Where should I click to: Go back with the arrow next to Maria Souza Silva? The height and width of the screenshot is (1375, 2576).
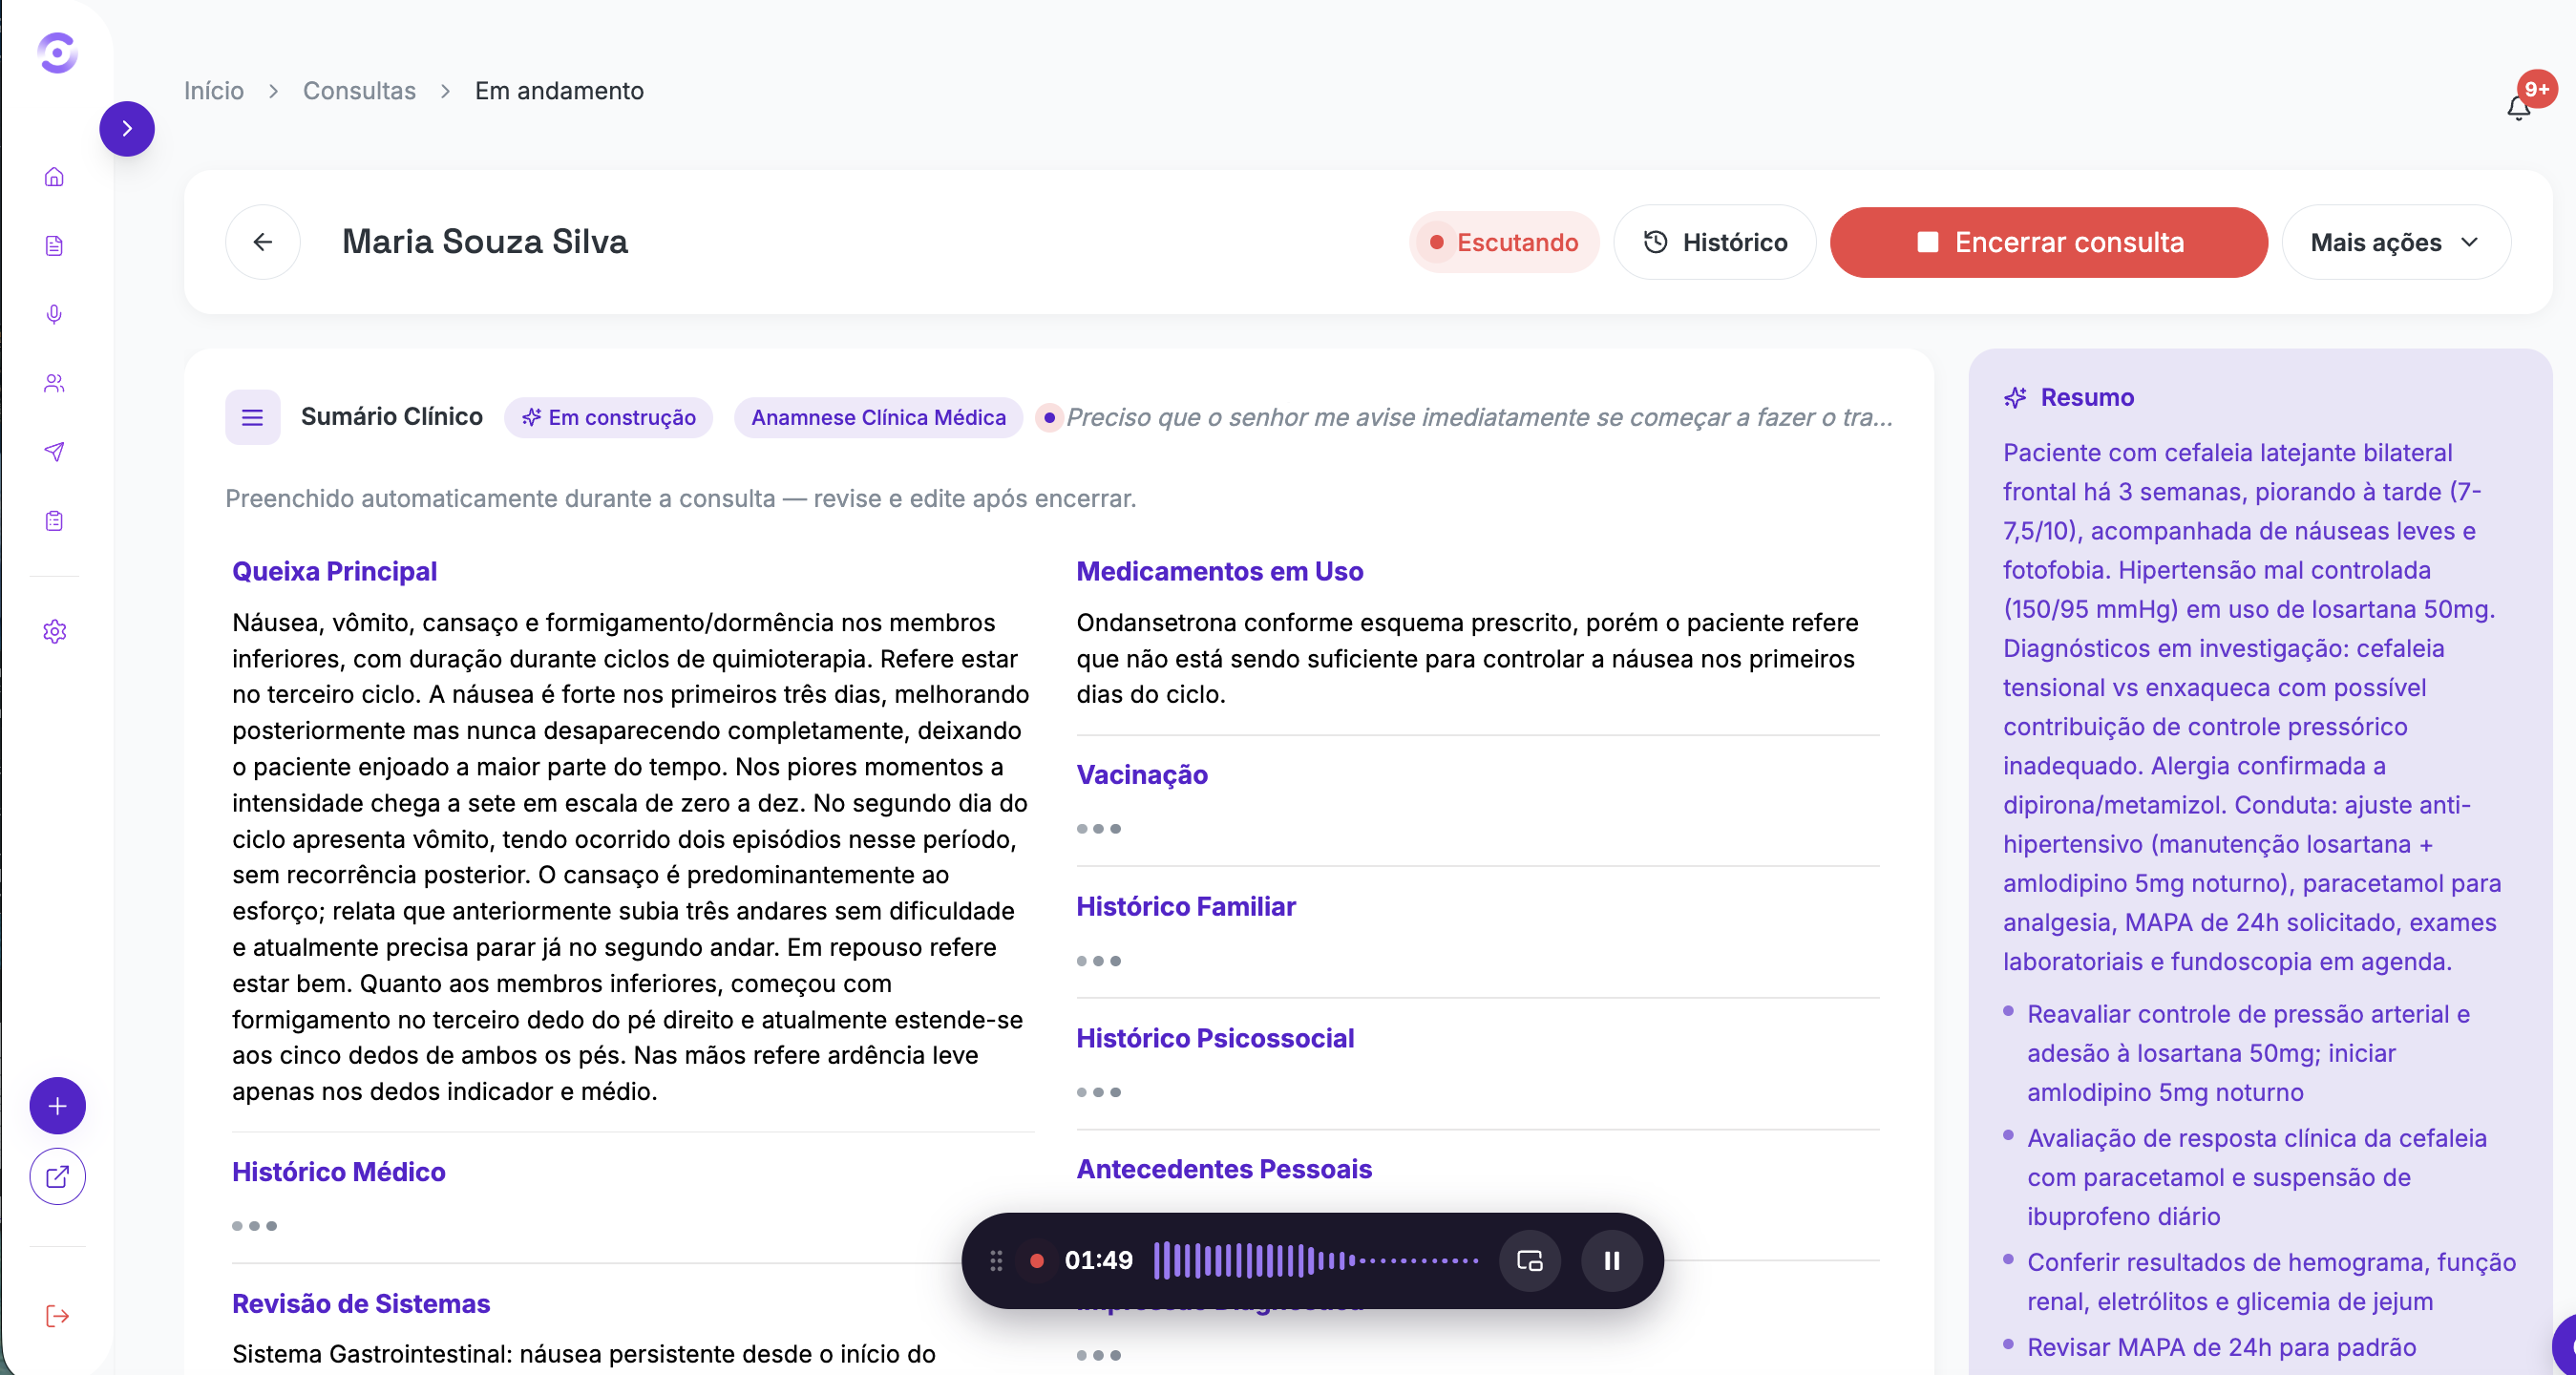point(263,242)
